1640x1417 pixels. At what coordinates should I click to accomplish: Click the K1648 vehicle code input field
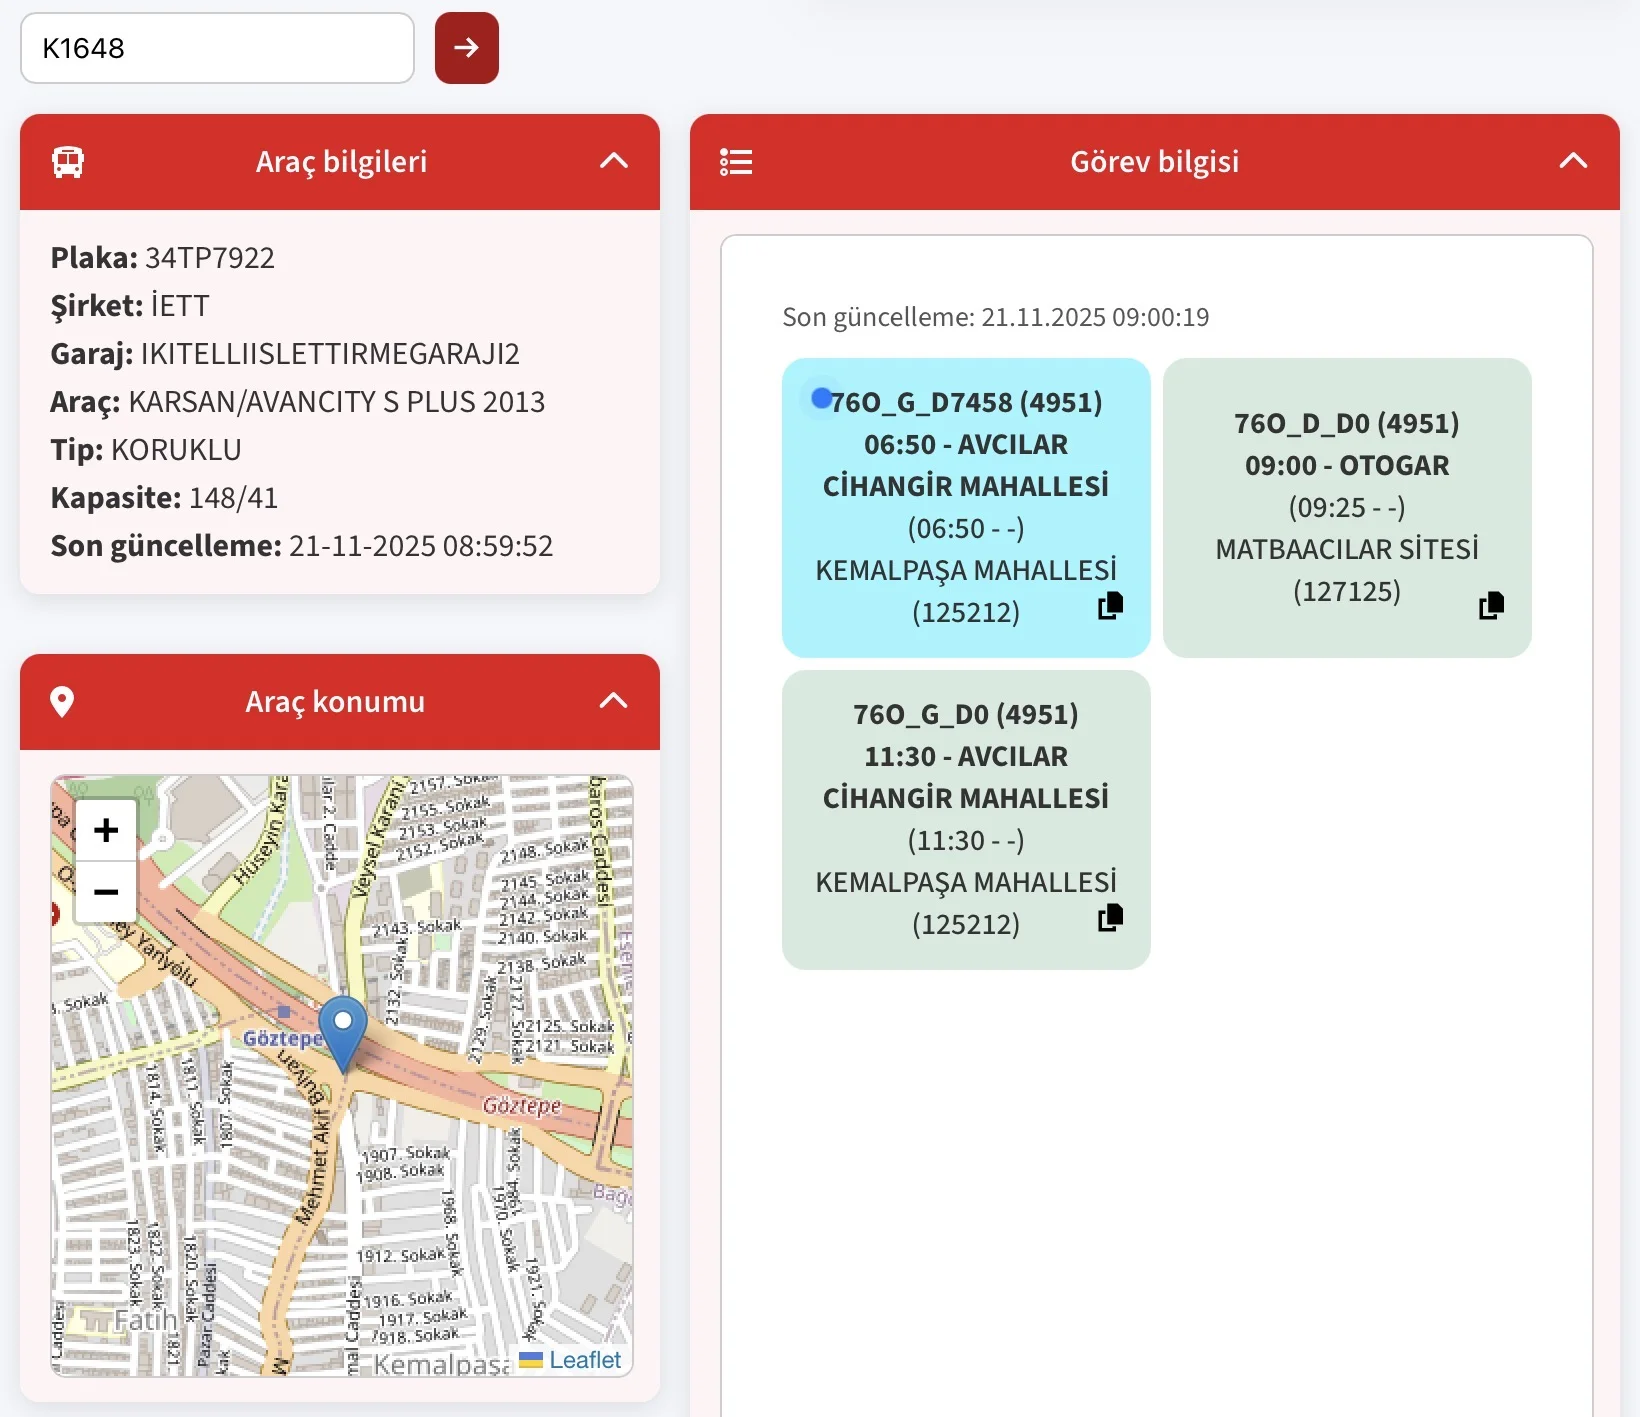217,48
